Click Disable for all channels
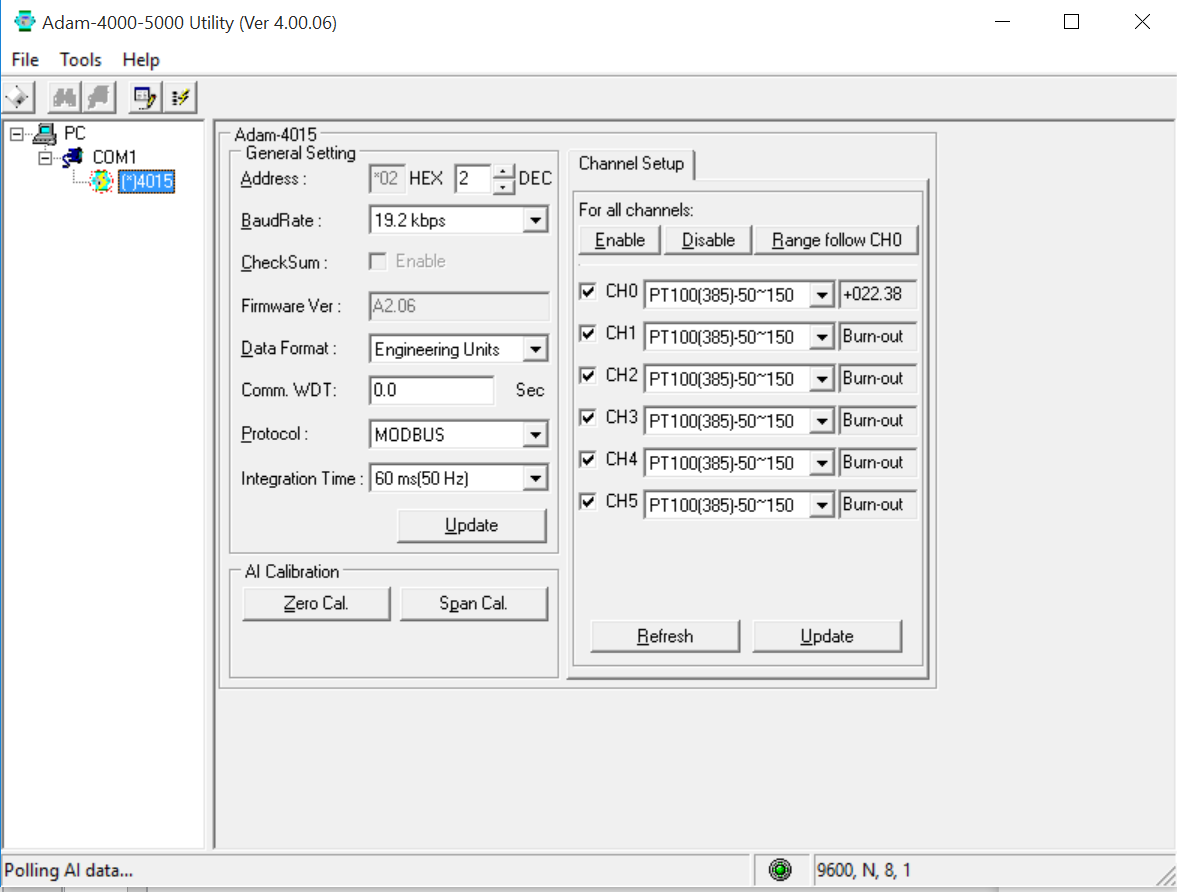1177x892 pixels. 708,240
